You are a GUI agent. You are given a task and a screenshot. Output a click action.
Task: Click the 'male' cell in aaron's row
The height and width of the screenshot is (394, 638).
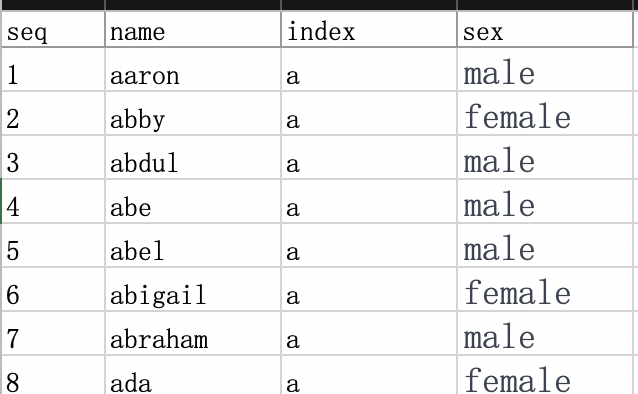click(x=545, y=70)
